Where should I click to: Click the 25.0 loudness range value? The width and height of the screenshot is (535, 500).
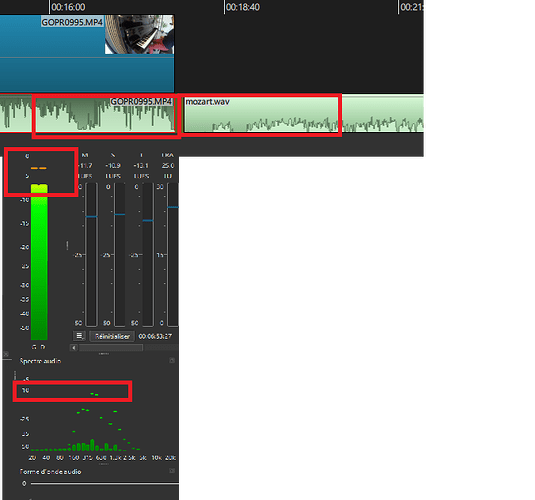pos(168,166)
